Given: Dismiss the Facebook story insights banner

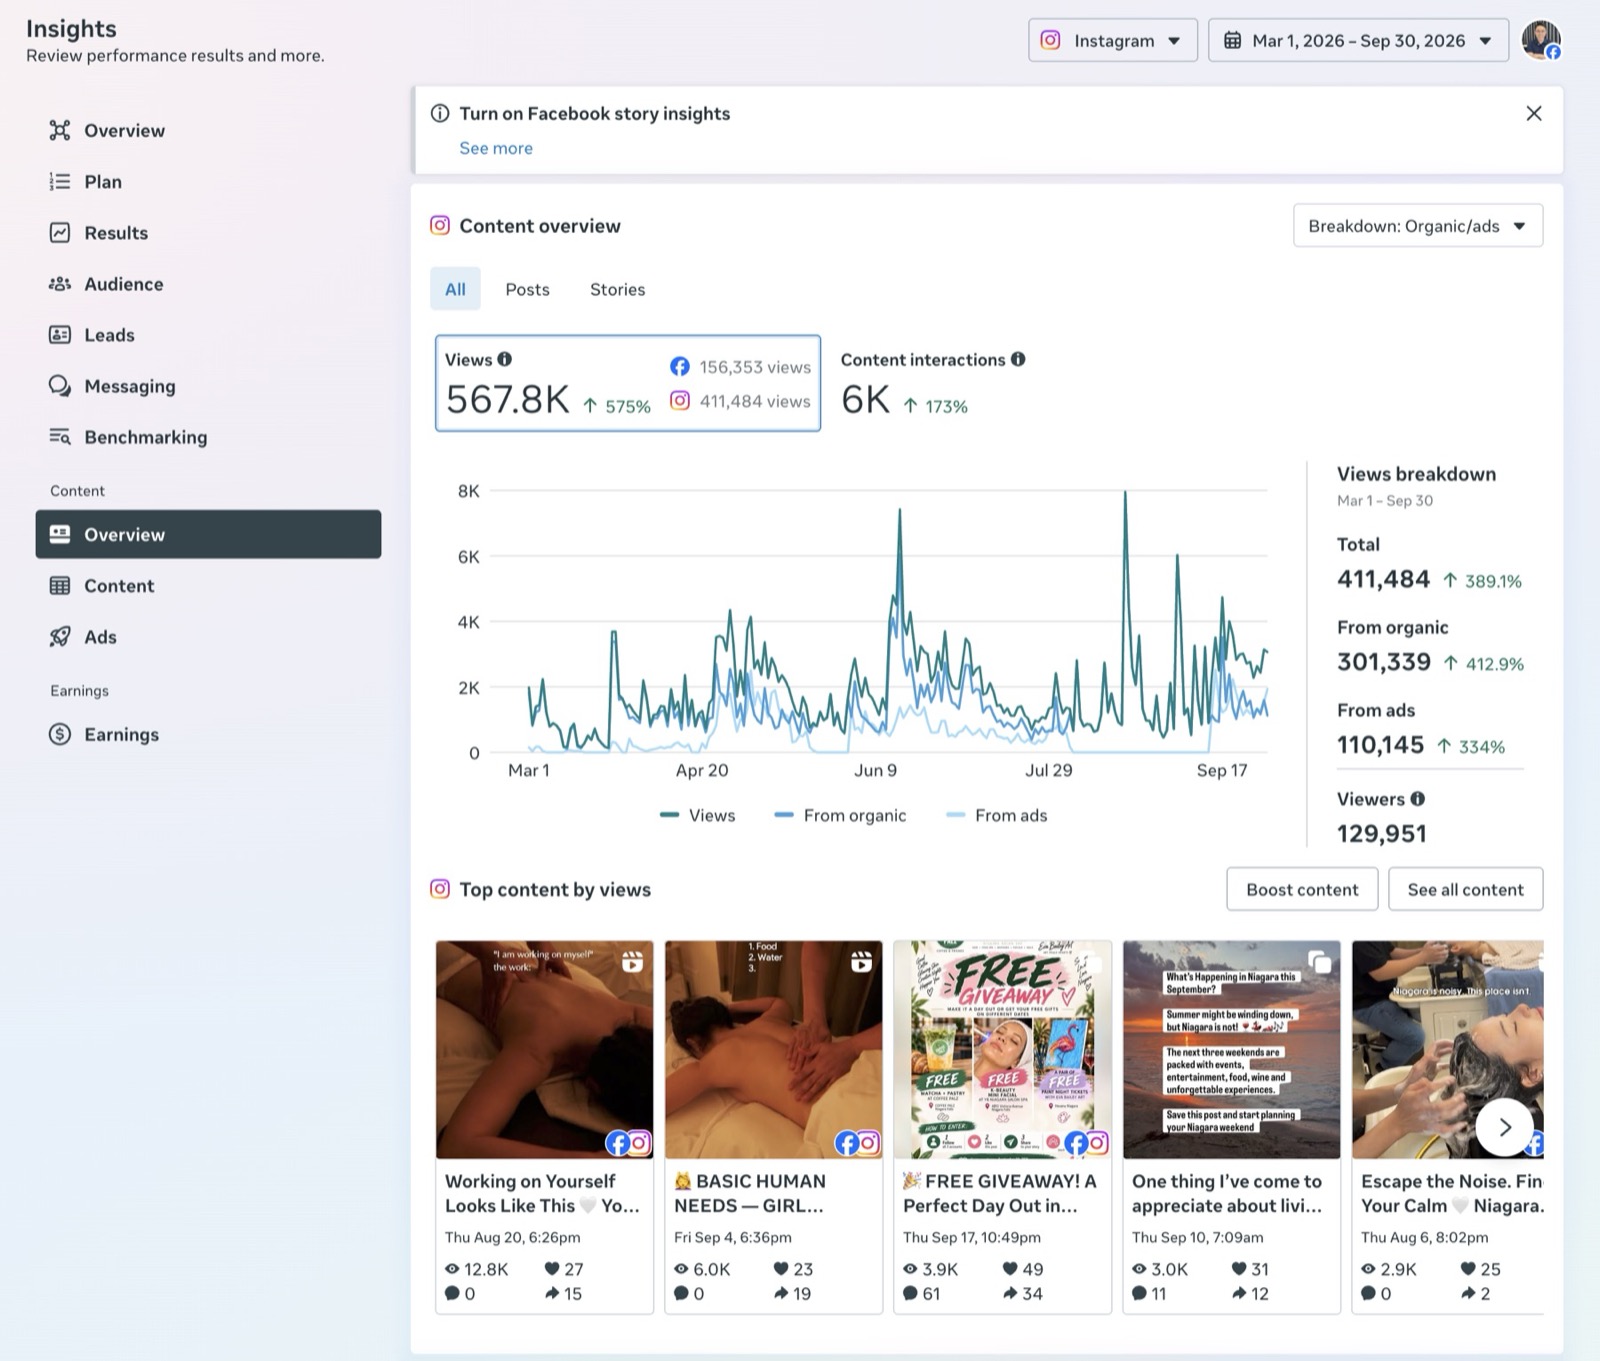Looking at the screenshot, I should [1534, 114].
